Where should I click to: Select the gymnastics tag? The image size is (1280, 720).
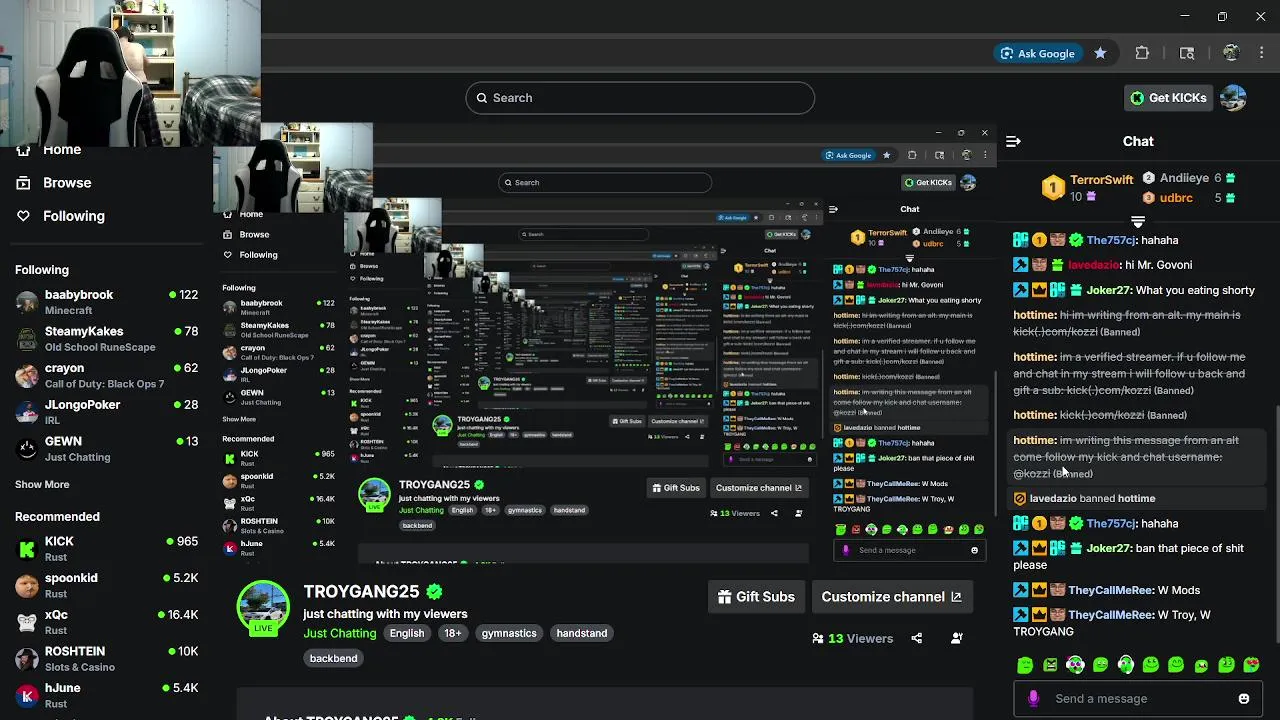coord(509,633)
